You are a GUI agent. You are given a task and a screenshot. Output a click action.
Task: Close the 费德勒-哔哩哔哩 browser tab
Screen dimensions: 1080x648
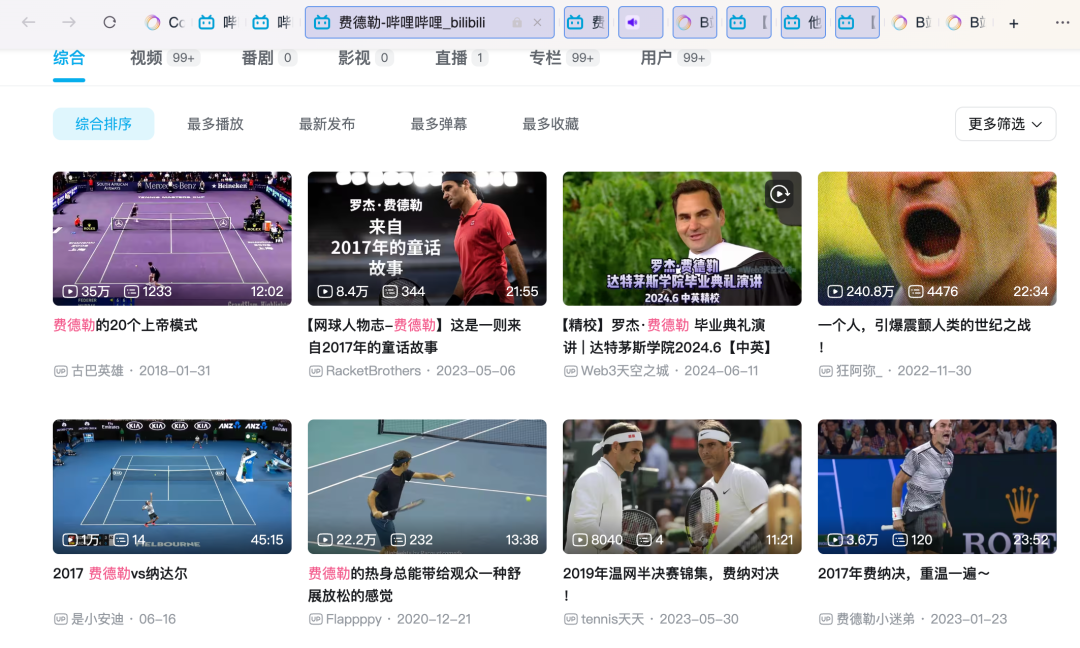pos(538,22)
